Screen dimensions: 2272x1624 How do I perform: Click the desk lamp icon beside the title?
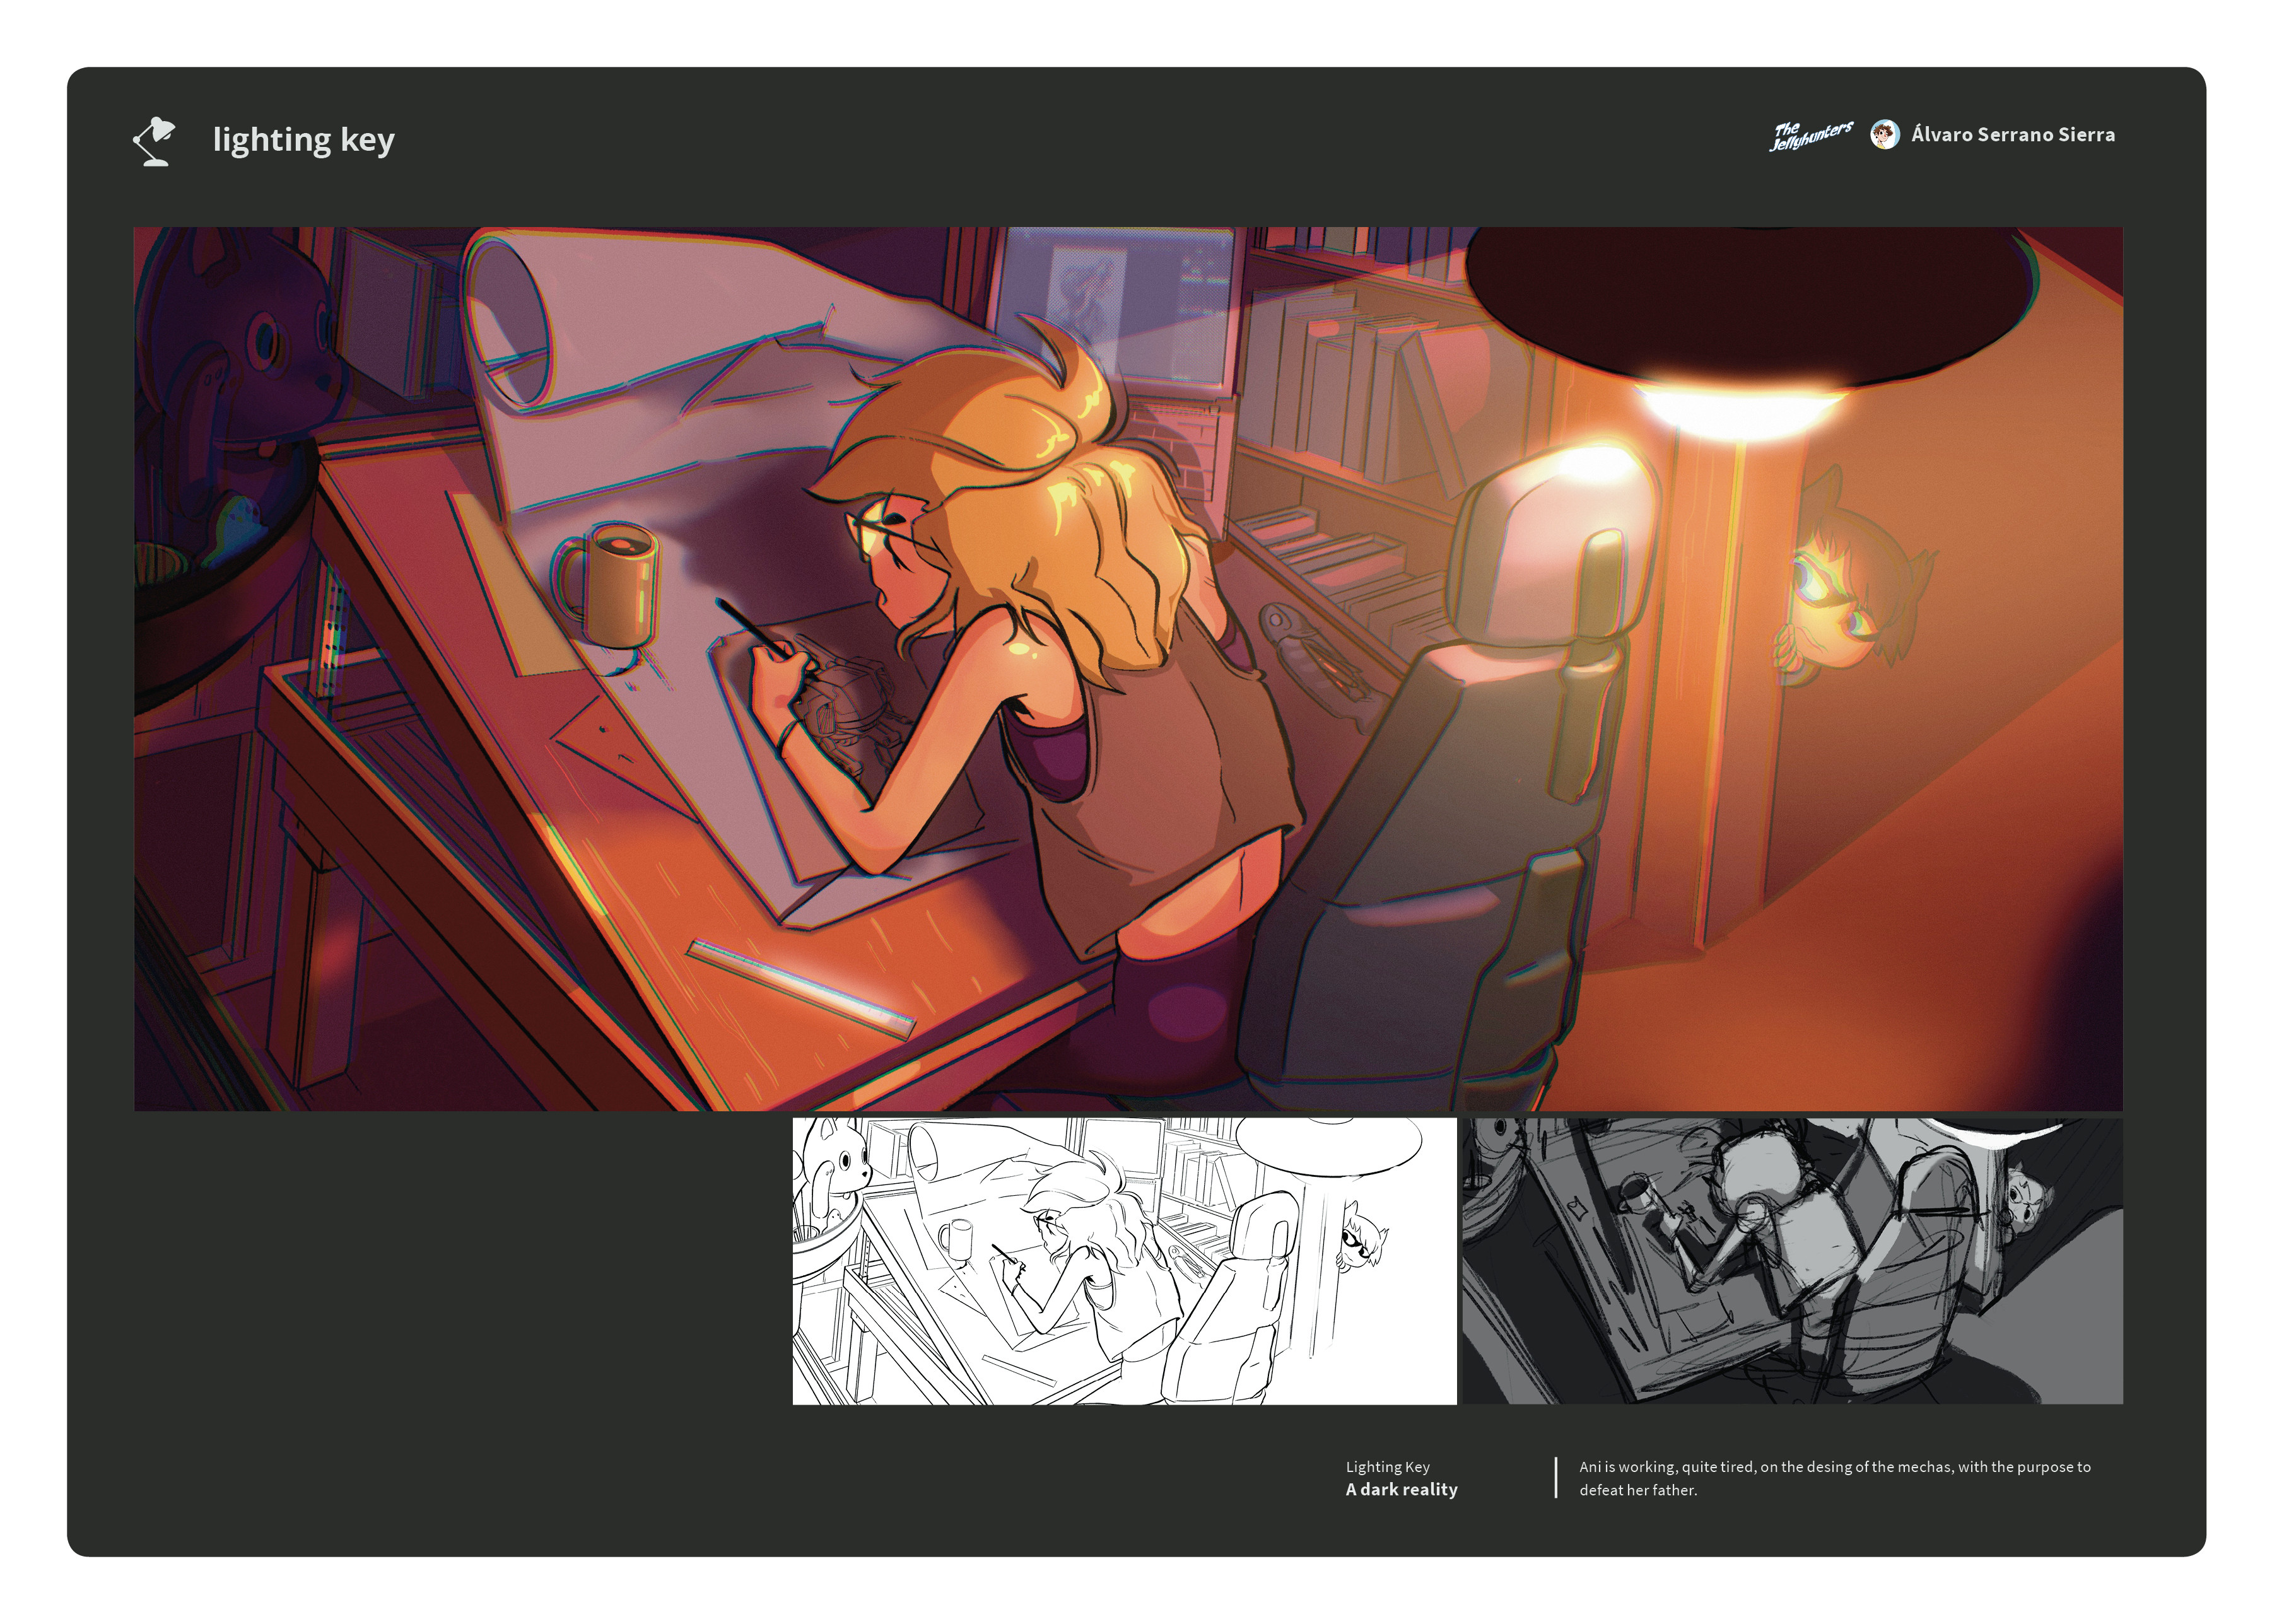[154, 141]
